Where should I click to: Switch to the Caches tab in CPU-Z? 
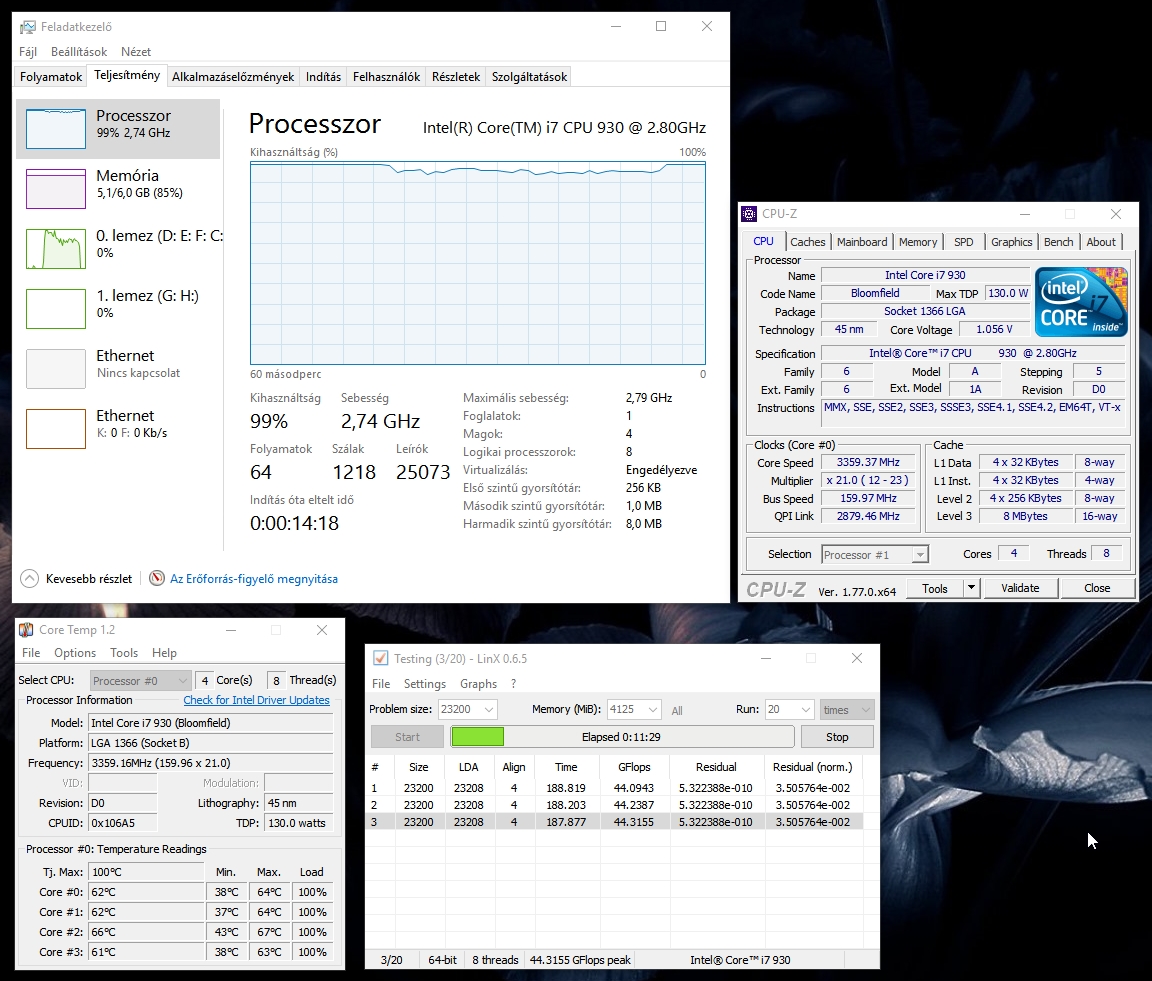tap(807, 242)
